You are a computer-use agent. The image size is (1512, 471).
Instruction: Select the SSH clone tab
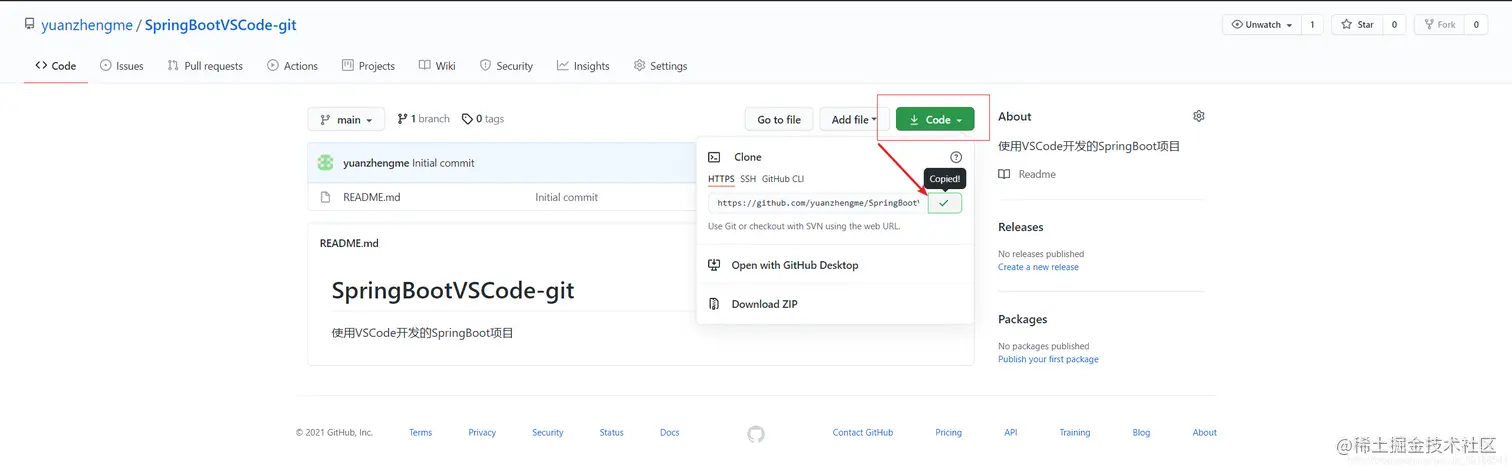(748, 179)
